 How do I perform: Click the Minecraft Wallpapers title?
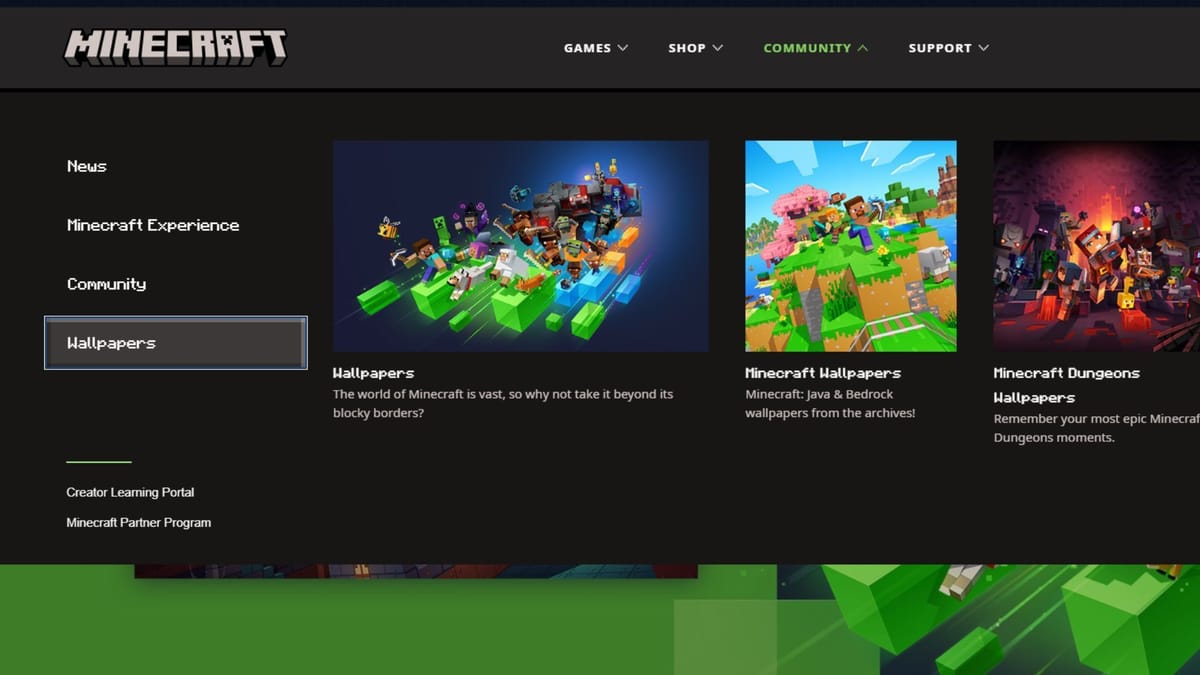(x=824, y=372)
